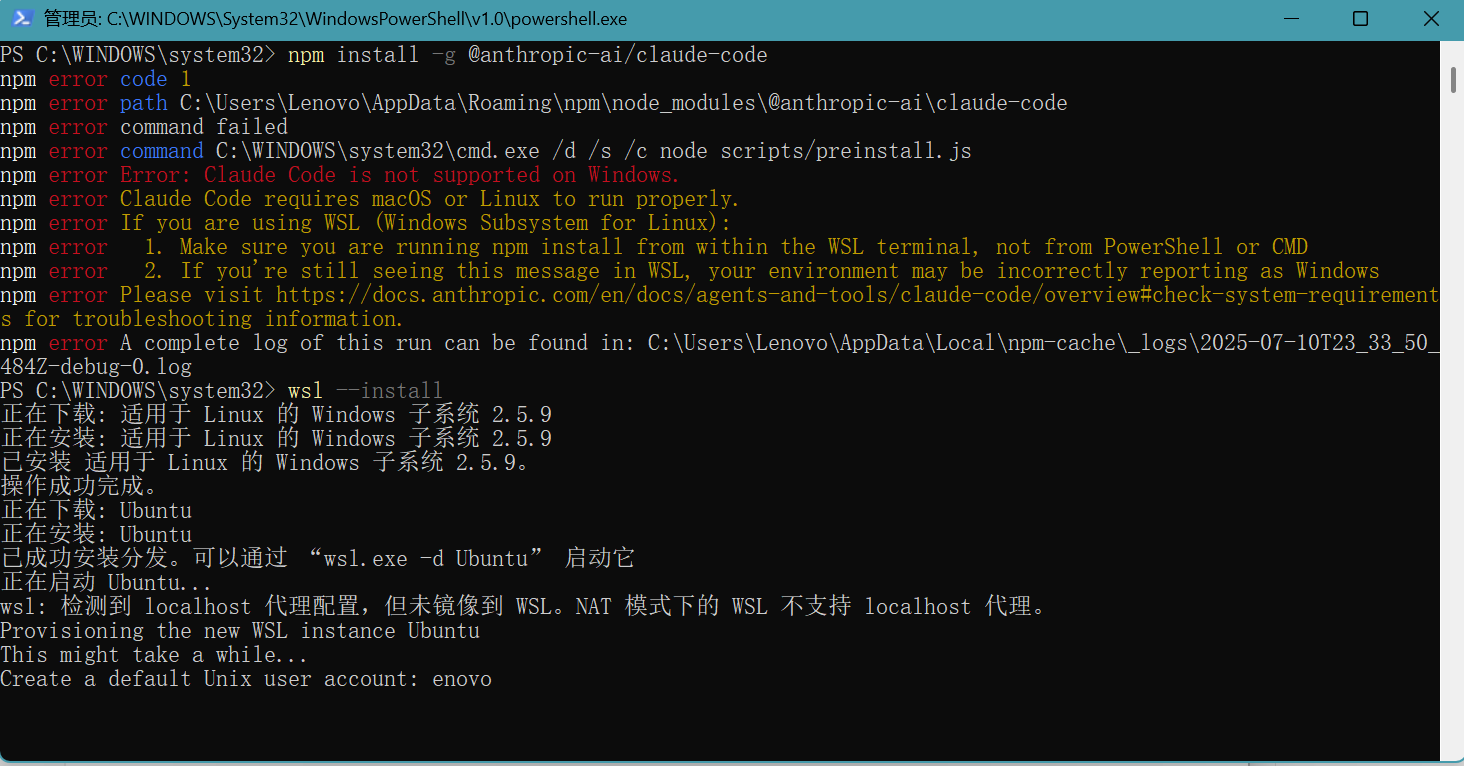
Task: Click the node_modules claude-code path line
Action: [x=623, y=103]
